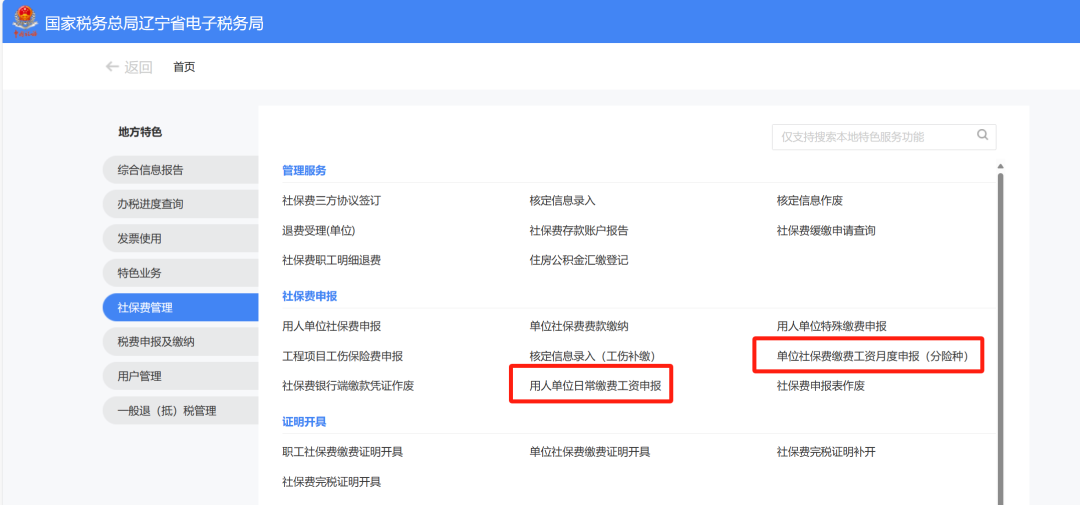Click the vertical scrollbar in service list
Viewport: 1080px width, 505px height.
coord(1000,330)
